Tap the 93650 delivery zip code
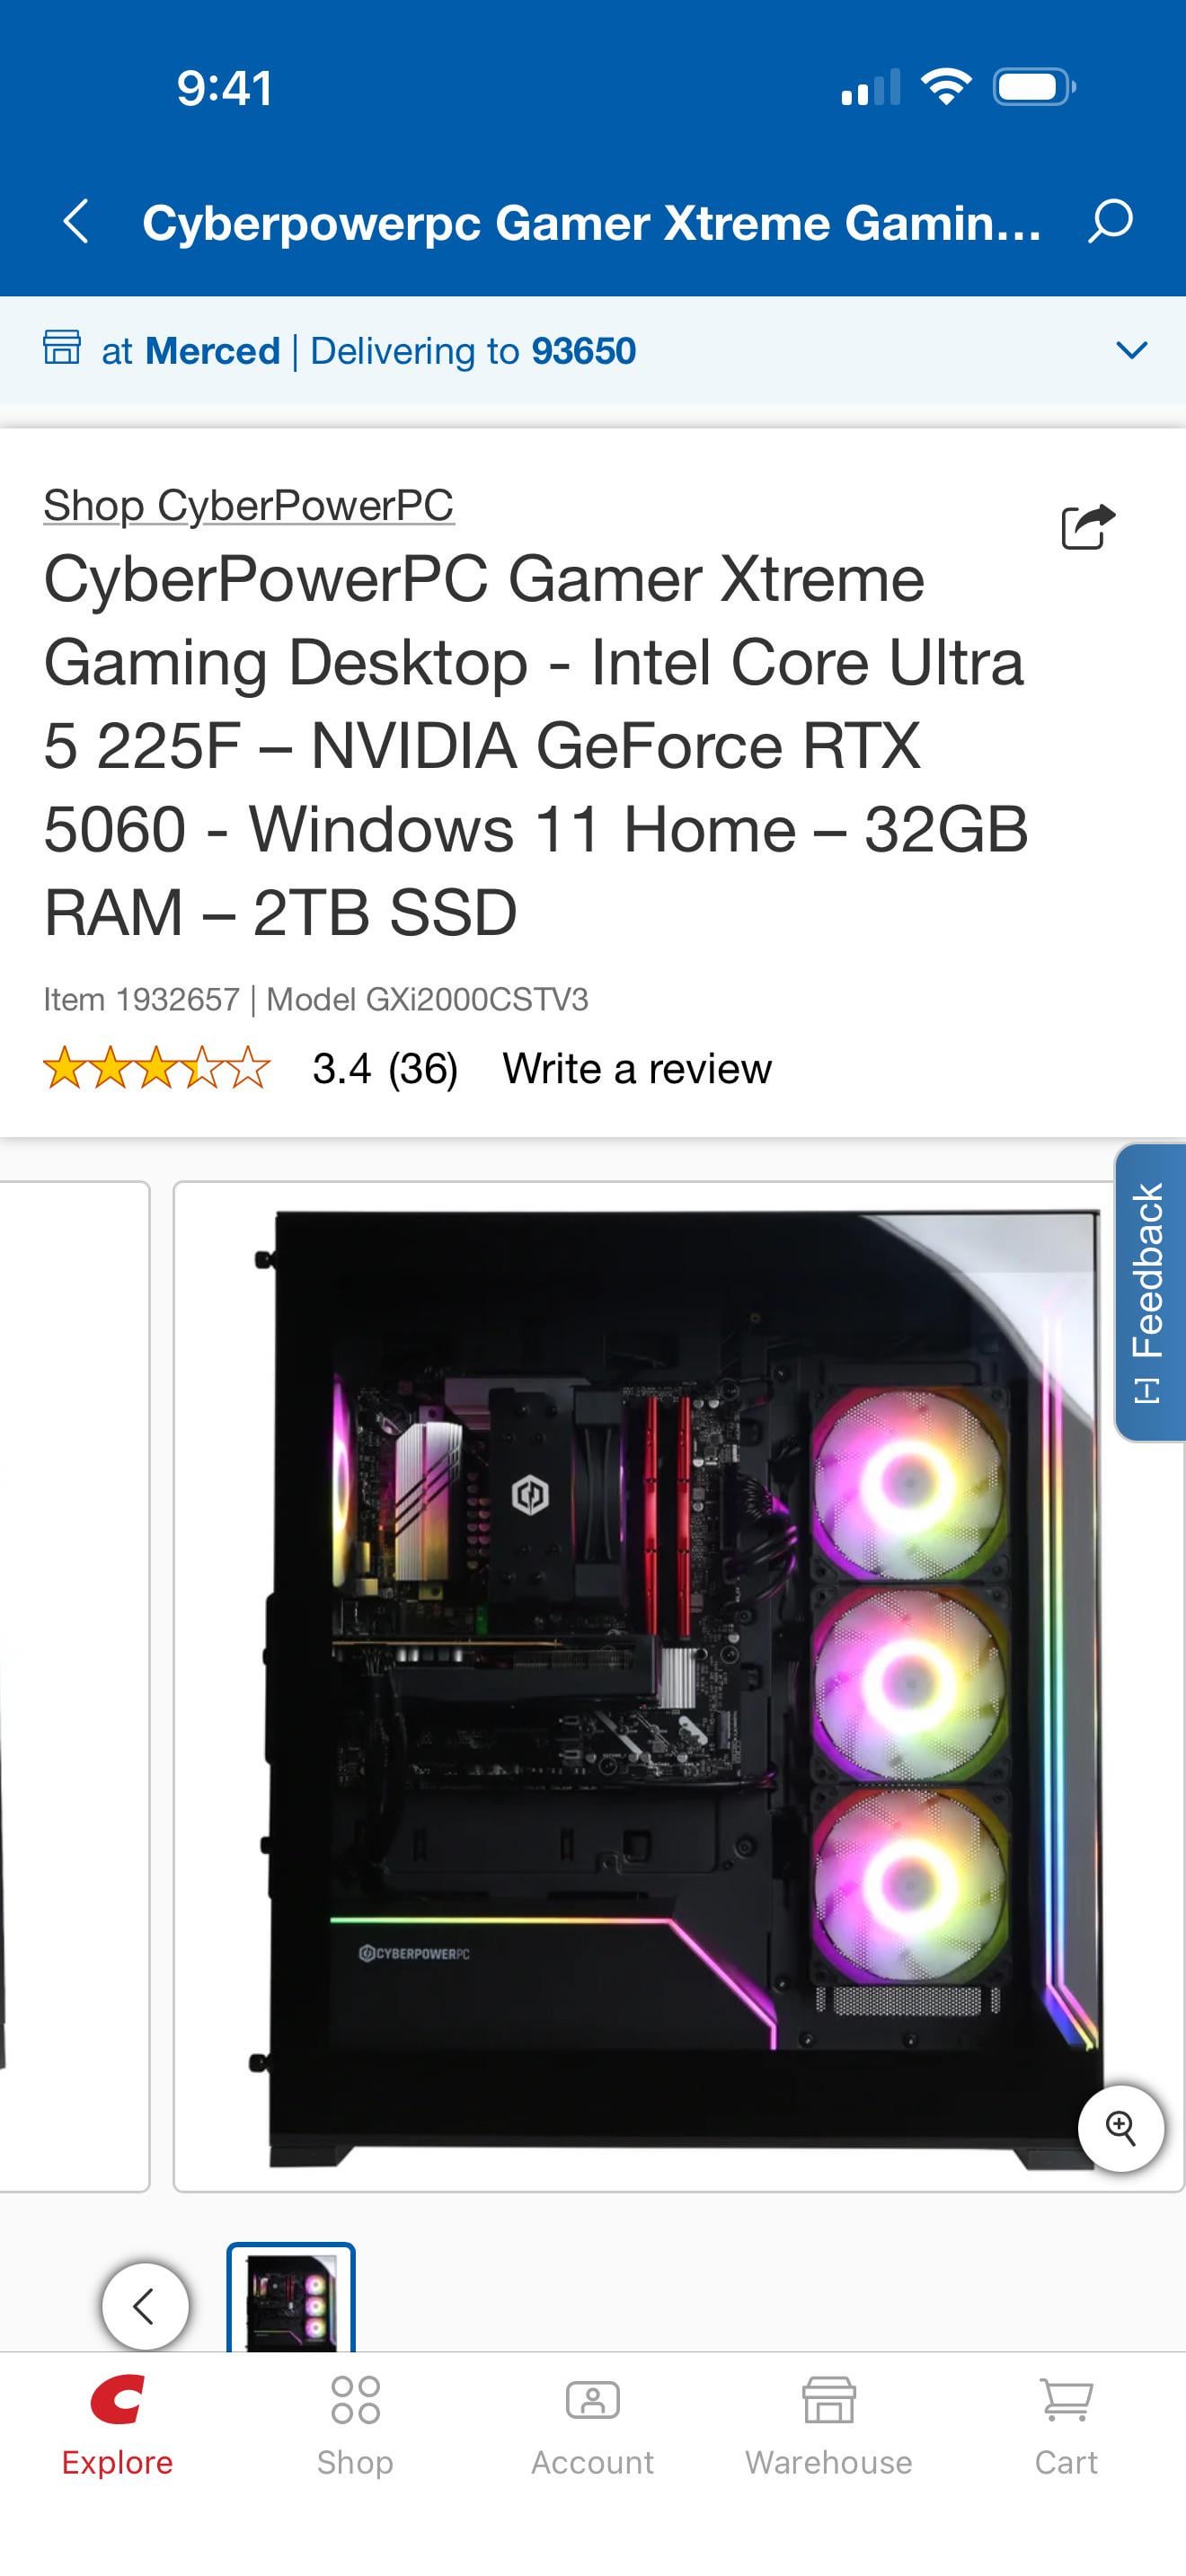The width and height of the screenshot is (1186, 2576). click(x=584, y=351)
